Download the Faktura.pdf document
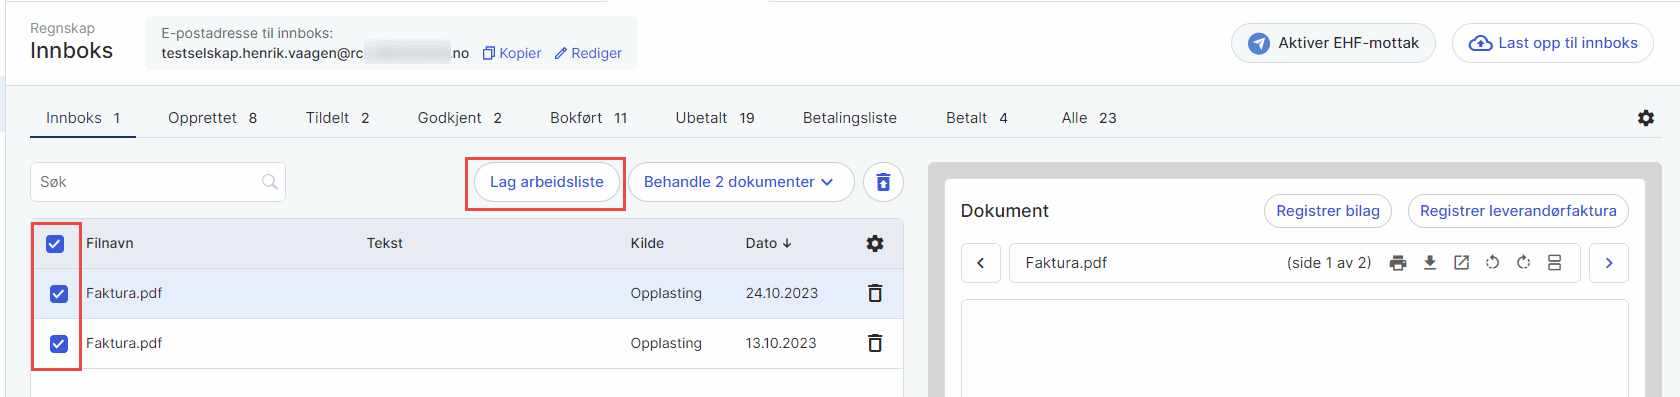1680x397 pixels. pyautogui.click(x=1430, y=263)
